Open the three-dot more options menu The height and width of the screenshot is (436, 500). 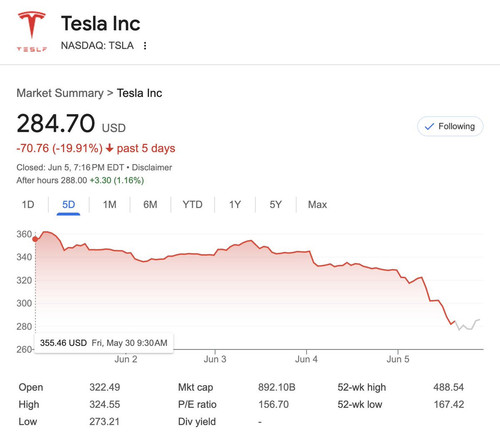click(x=145, y=46)
